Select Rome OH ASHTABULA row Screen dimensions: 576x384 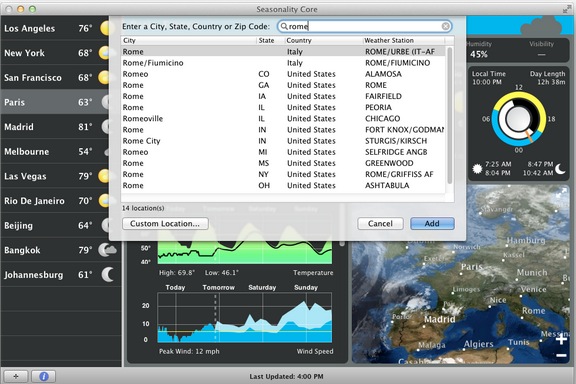[283, 186]
